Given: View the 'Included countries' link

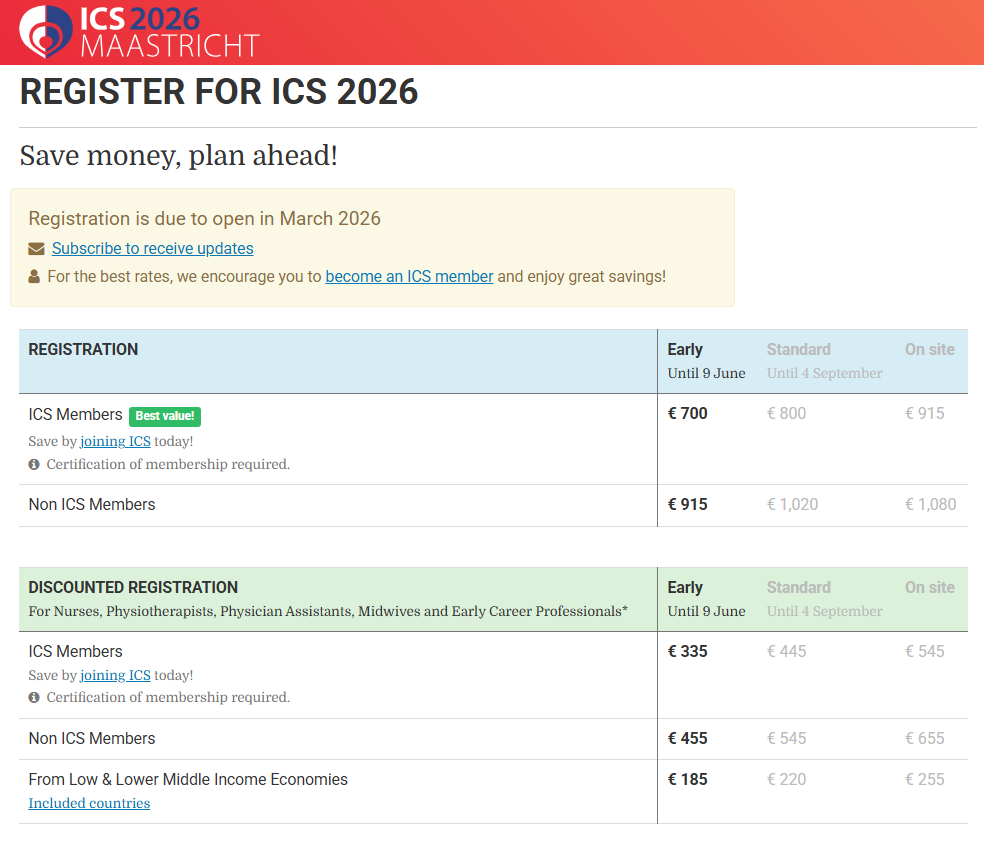Looking at the screenshot, I should pyautogui.click(x=89, y=803).
